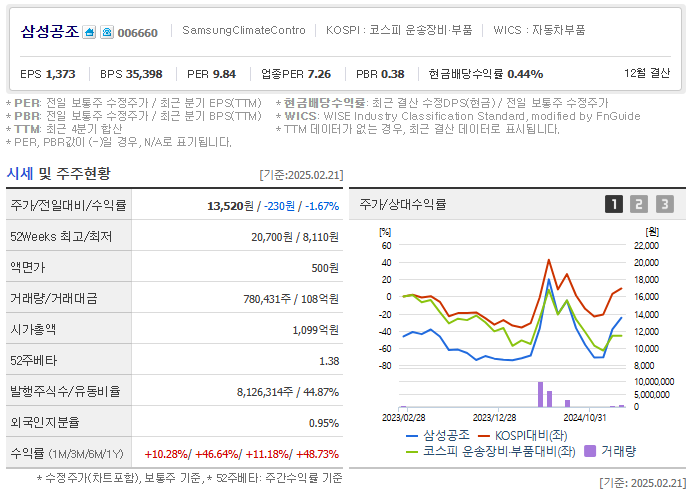Click stock code 006660
Viewport: 693px width, 489px height.
coord(137,33)
